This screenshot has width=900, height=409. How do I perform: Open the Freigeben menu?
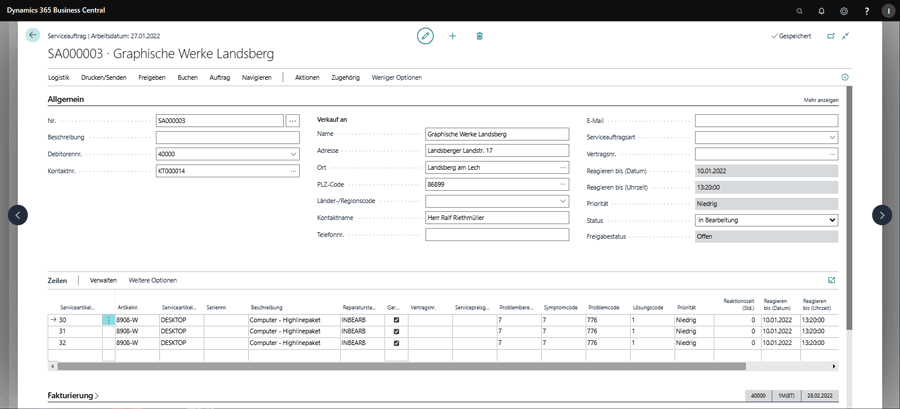pyautogui.click(x=152, y=77)
